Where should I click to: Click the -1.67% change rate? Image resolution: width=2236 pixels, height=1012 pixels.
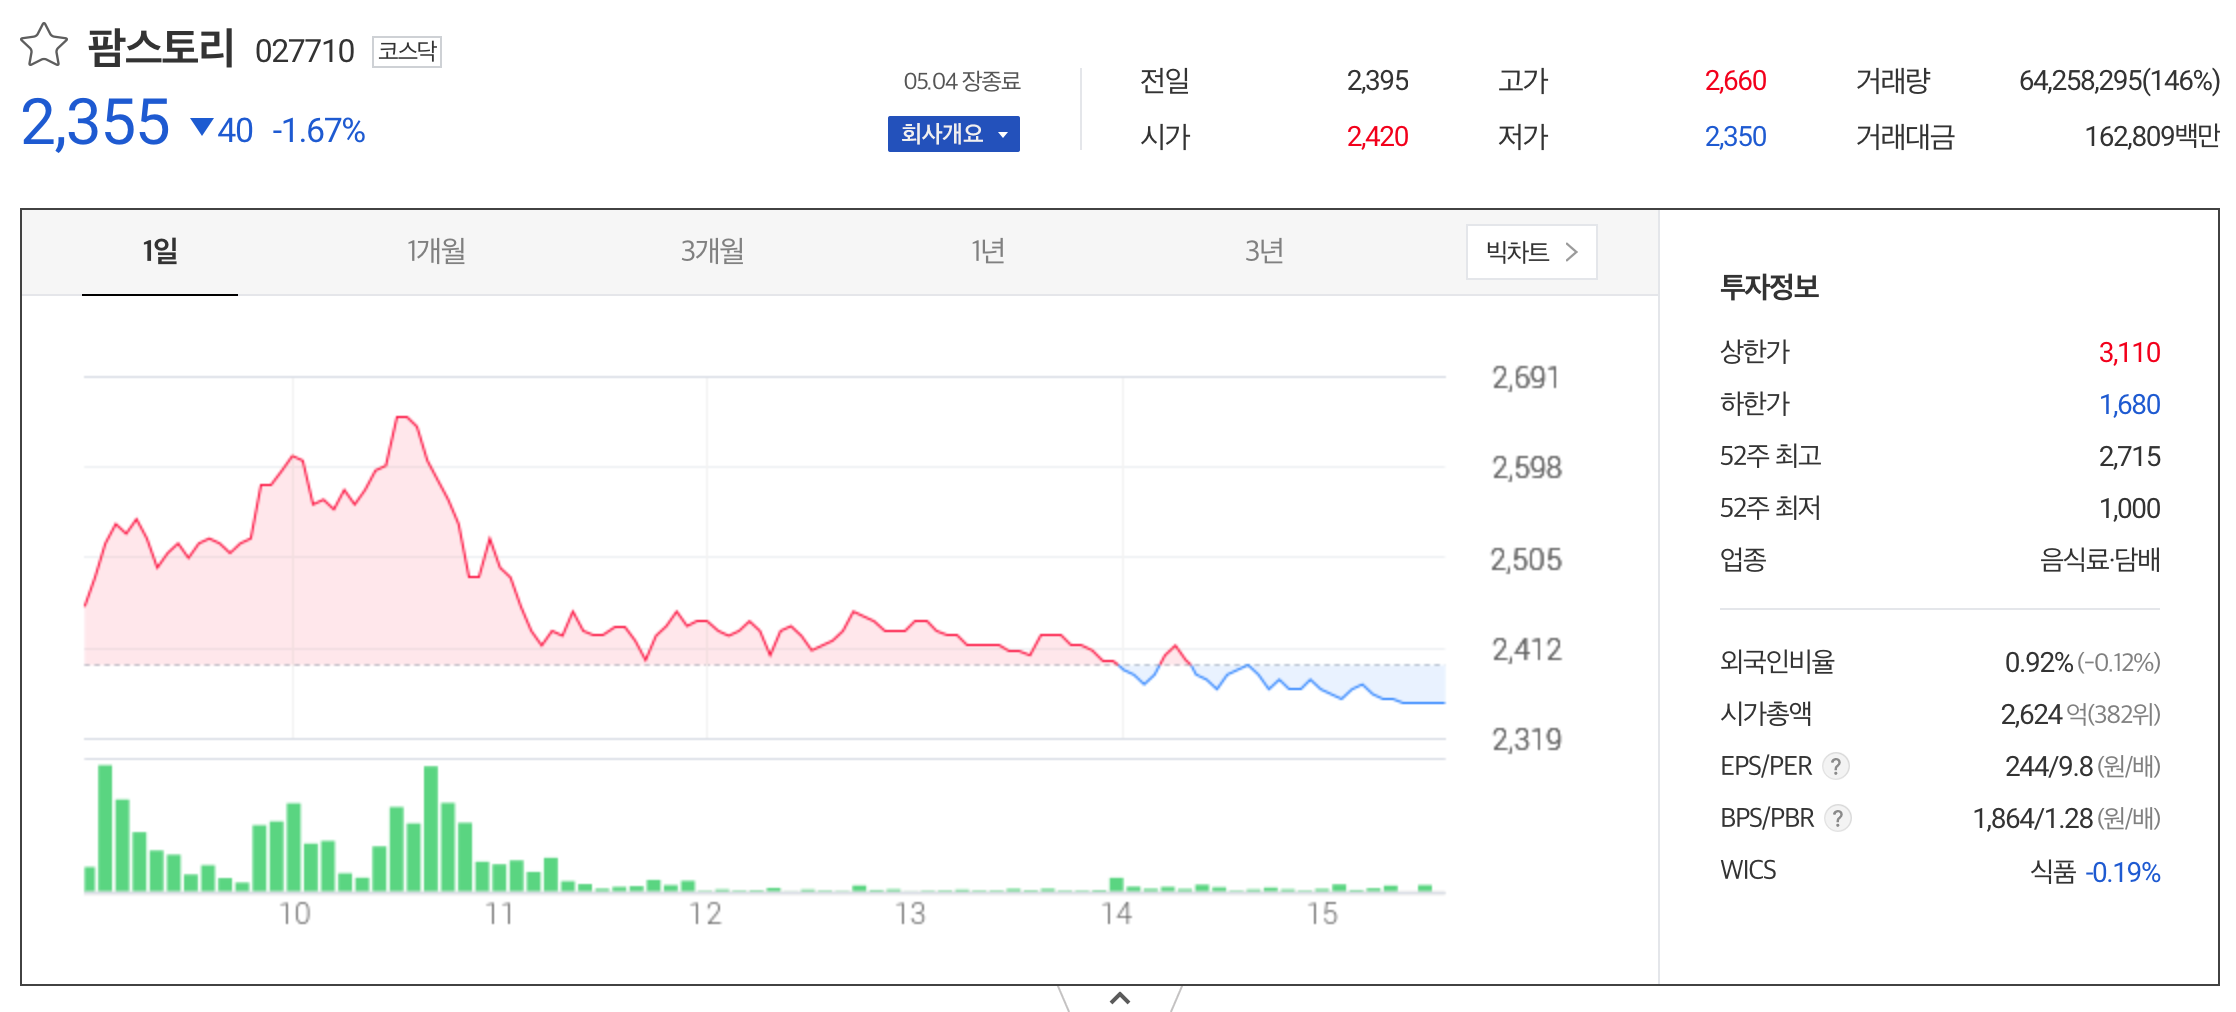pos(319,131)
